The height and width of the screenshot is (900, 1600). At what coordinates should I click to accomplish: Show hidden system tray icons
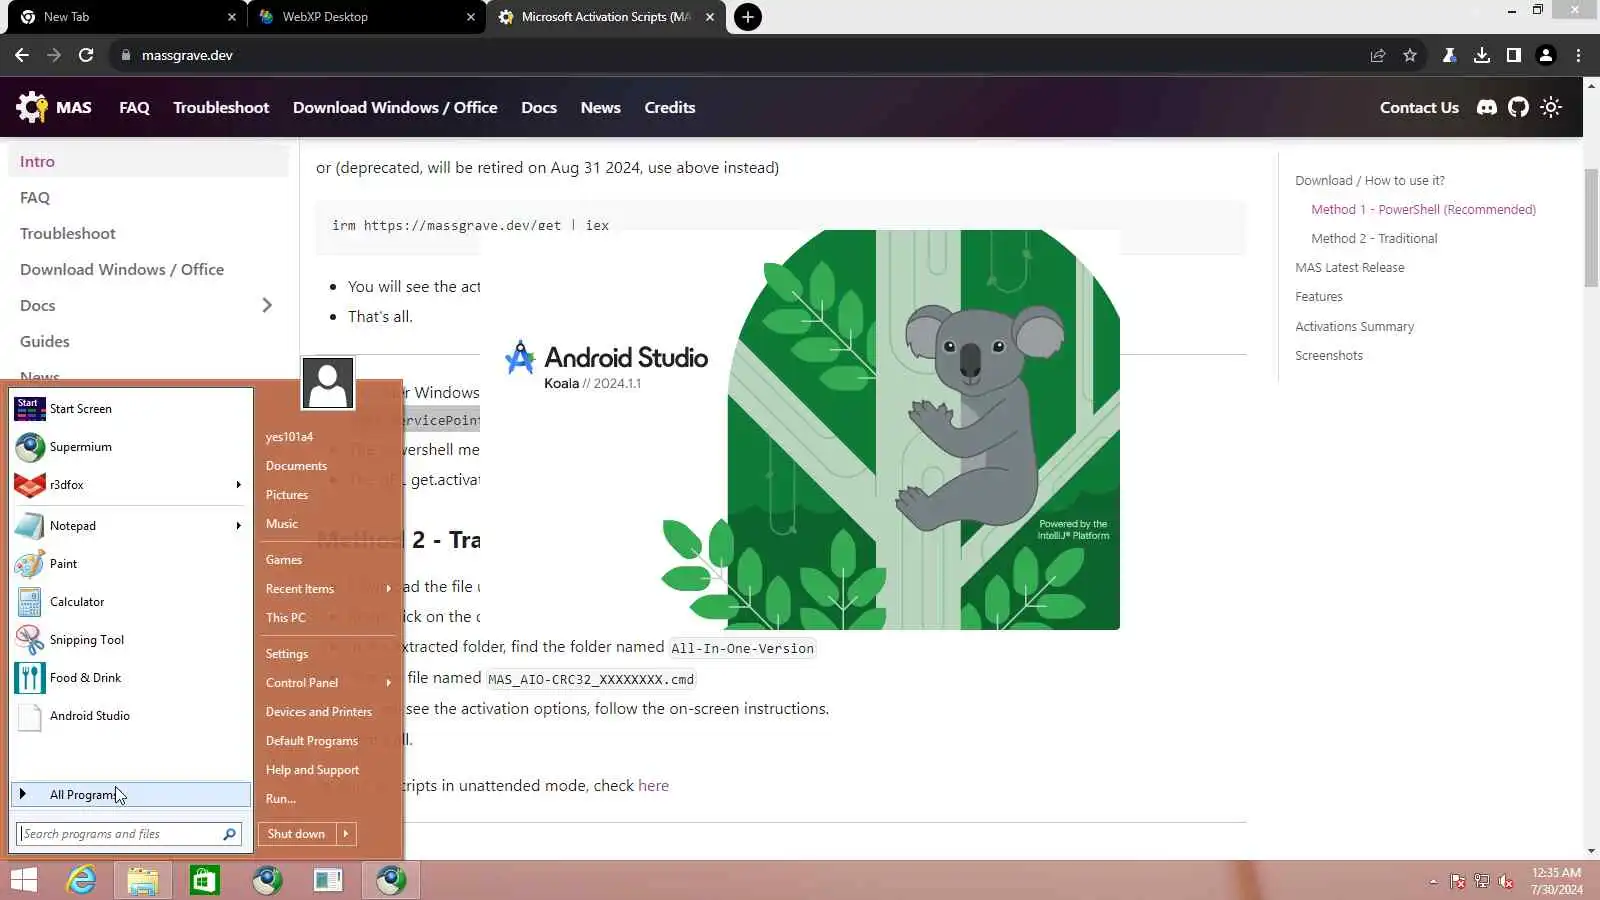[1433, 881]
